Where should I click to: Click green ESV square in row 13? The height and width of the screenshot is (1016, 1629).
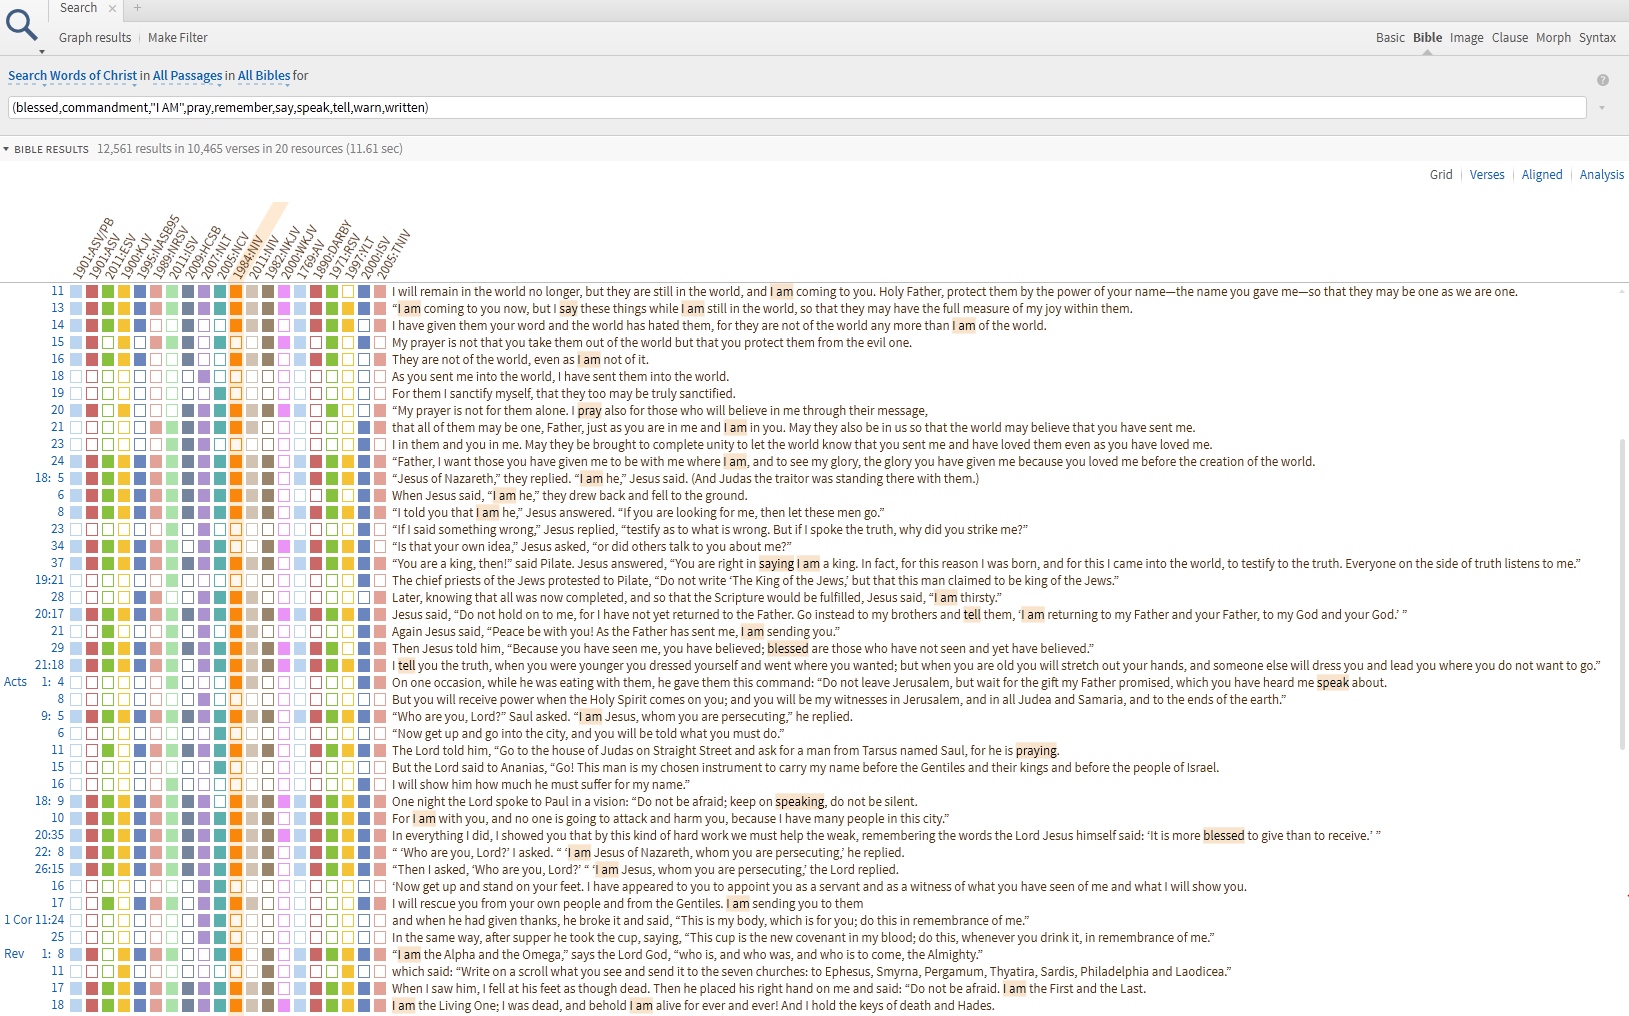[108, 309]
